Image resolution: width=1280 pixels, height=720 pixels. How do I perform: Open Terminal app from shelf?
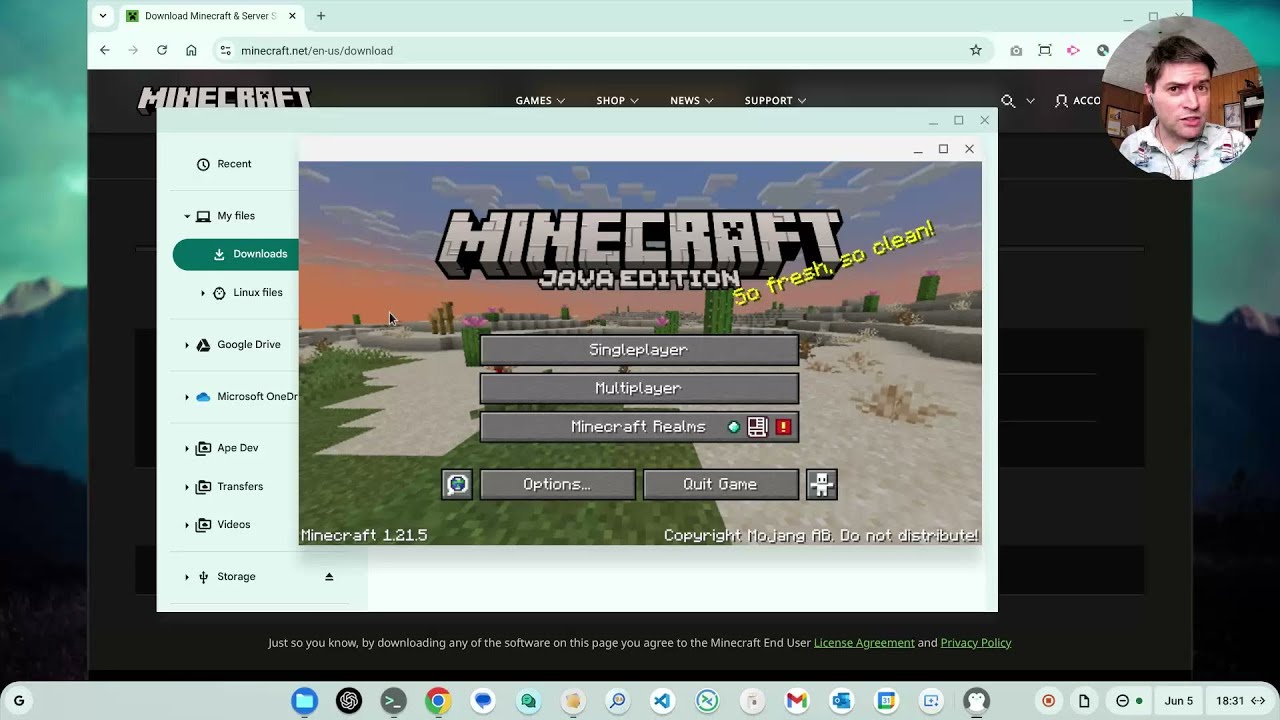coord(393,701)
